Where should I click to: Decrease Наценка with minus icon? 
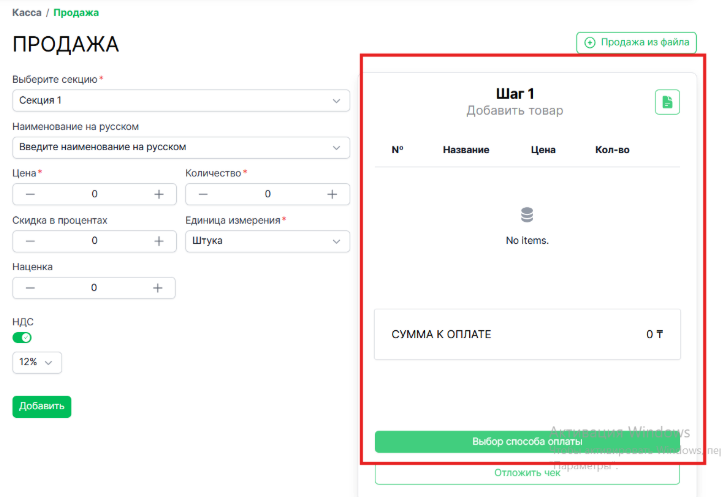(x=30, y=288)
